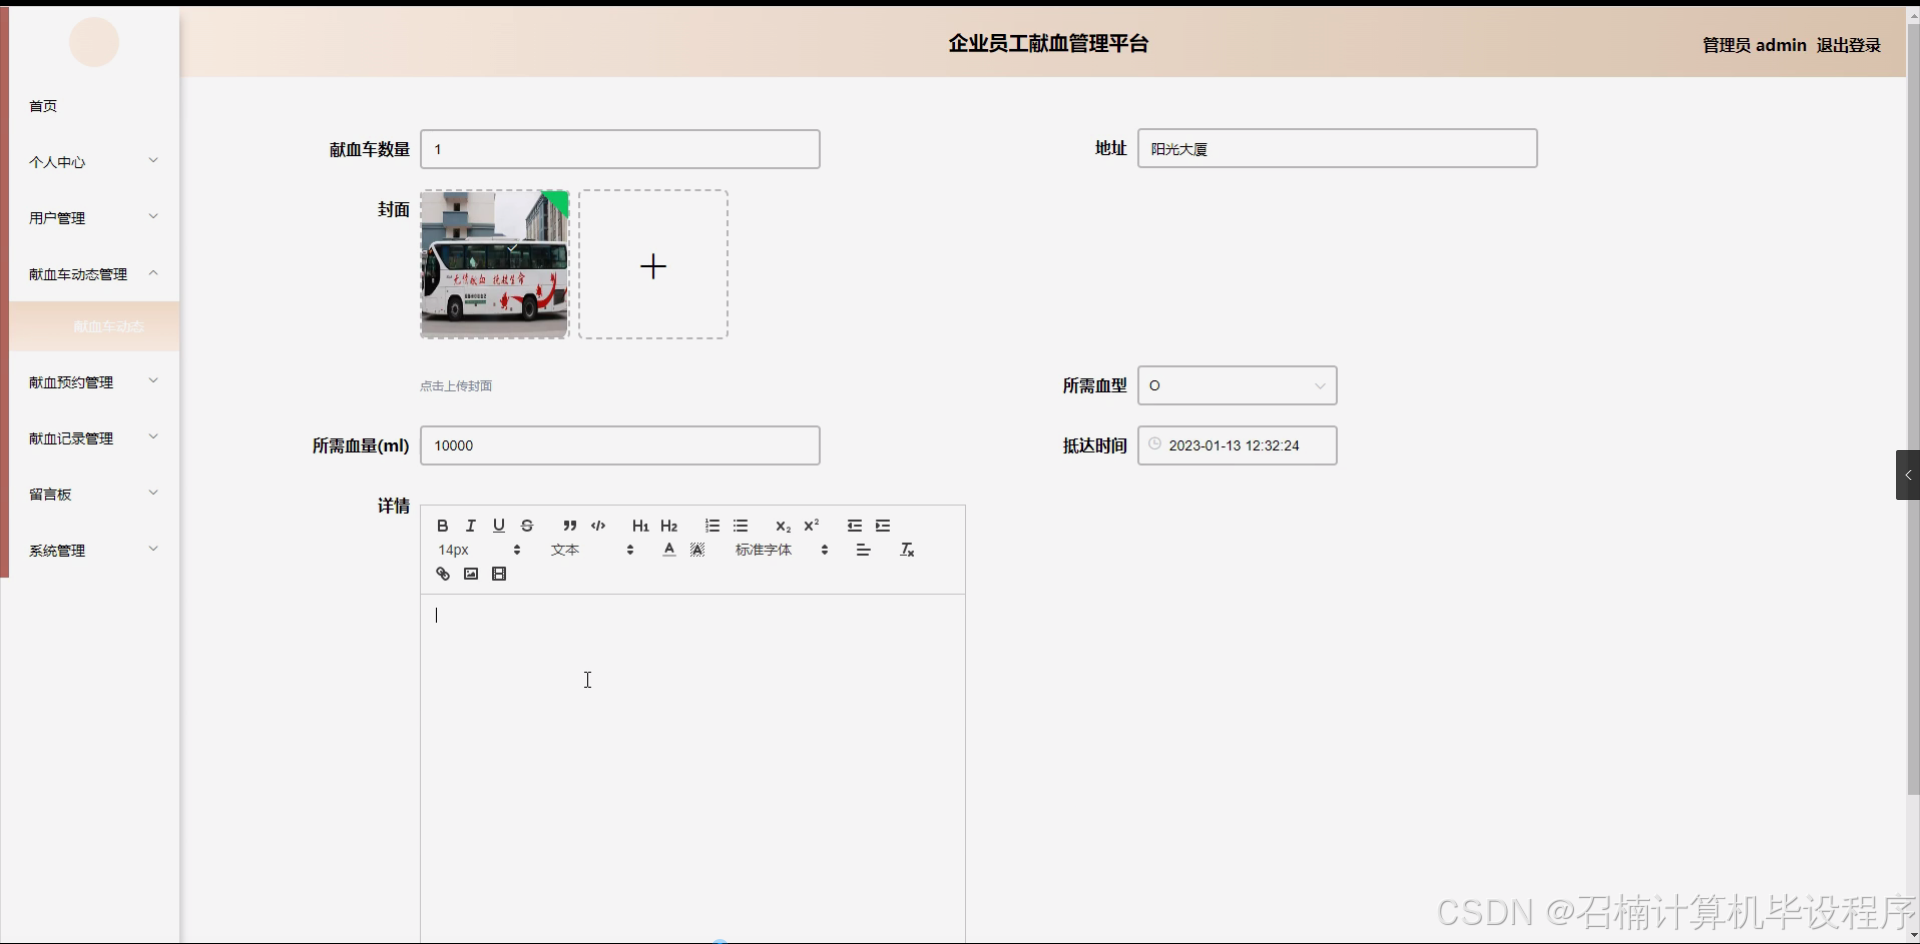The width and height of the screenshot is (1920, 944).
Task: Open the text color picker
Action: point(669,550)
